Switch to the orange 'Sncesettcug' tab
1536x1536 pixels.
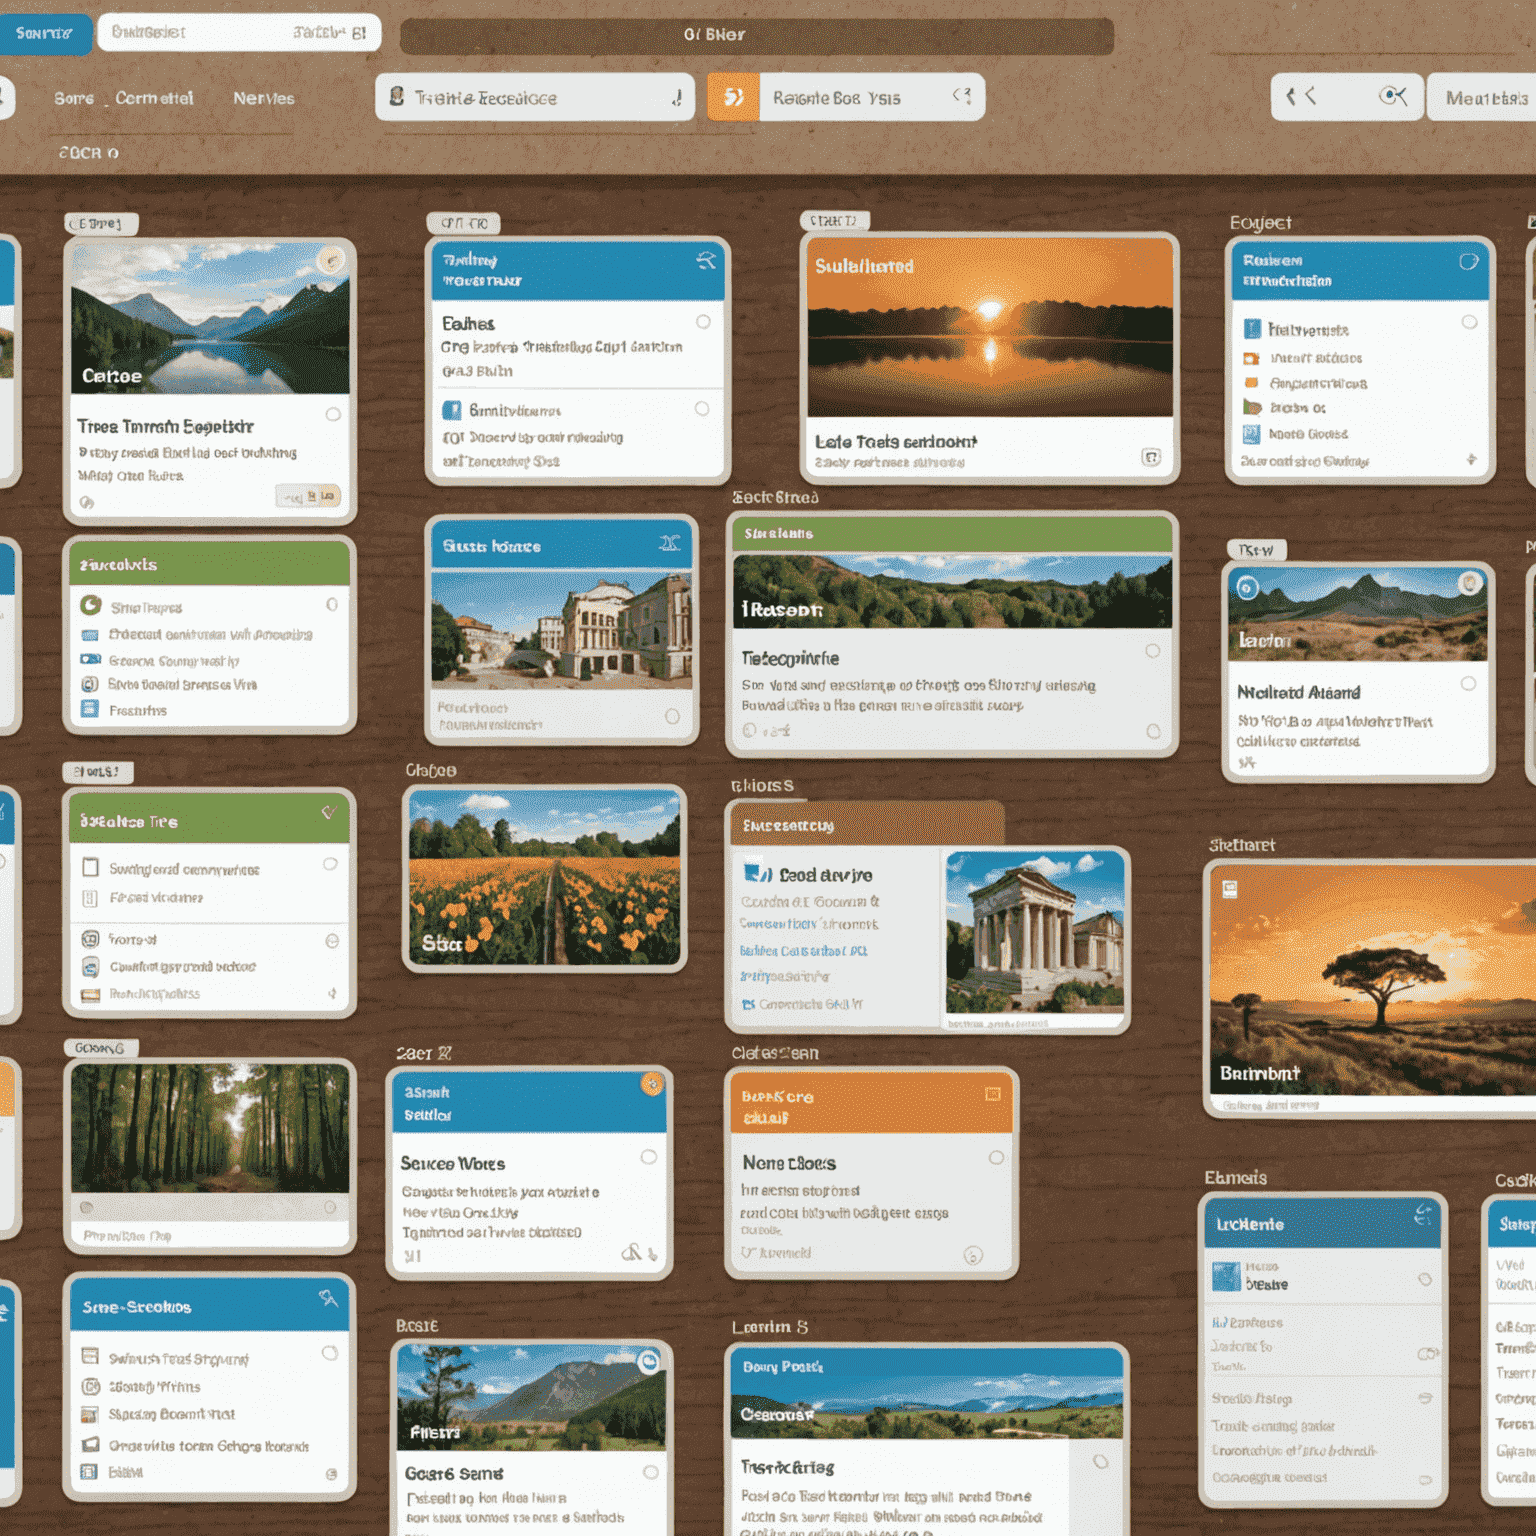(x=866, y=825)
